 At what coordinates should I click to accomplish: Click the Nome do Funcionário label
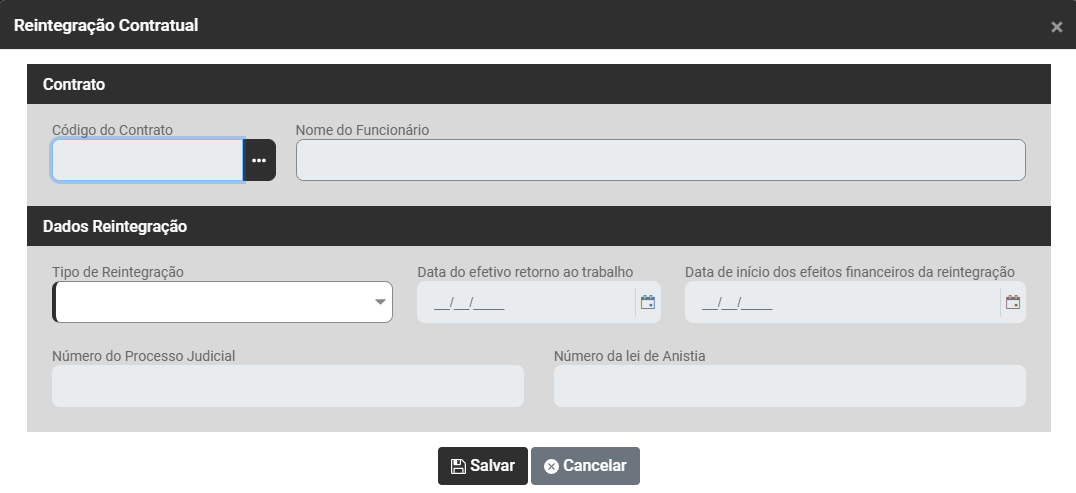point(362,130)
